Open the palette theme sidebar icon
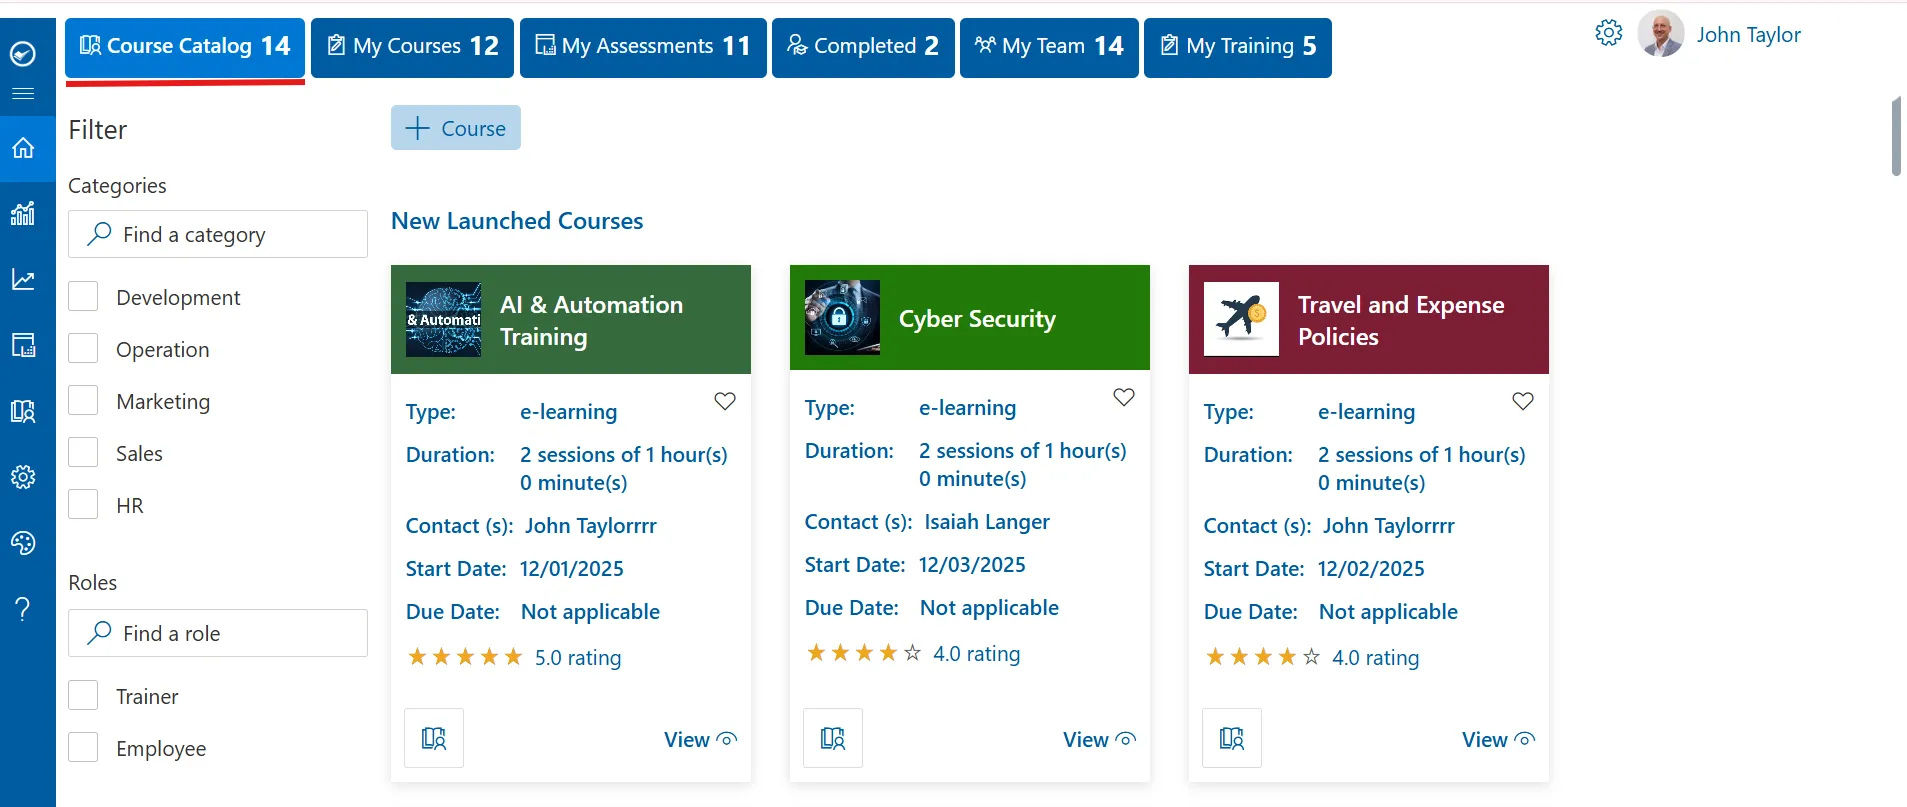Viewport: 1907px width, 807px height. tap(23, 542)
